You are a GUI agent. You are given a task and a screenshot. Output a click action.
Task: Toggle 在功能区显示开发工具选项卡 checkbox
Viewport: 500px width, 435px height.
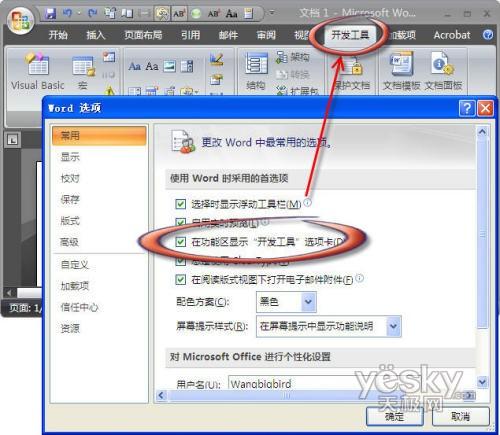(x=180, y=242)
